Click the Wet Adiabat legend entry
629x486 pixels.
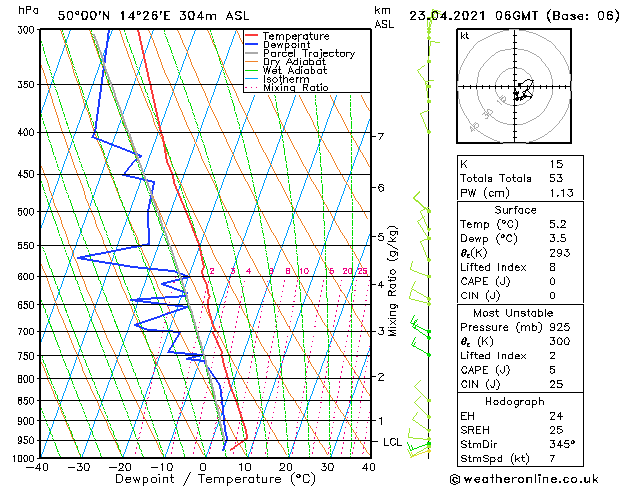(x=286, y=71)
